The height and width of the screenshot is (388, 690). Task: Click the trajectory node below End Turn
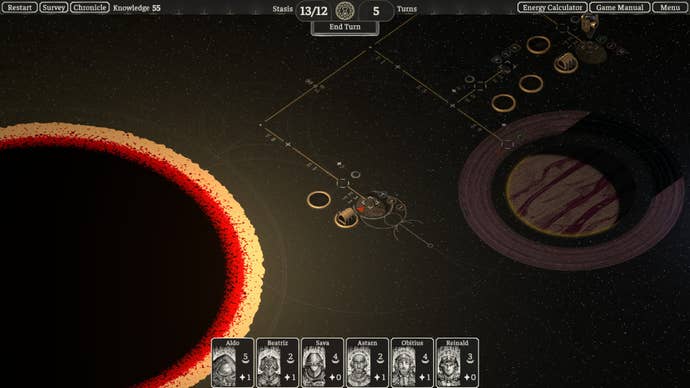click(370, 47)
